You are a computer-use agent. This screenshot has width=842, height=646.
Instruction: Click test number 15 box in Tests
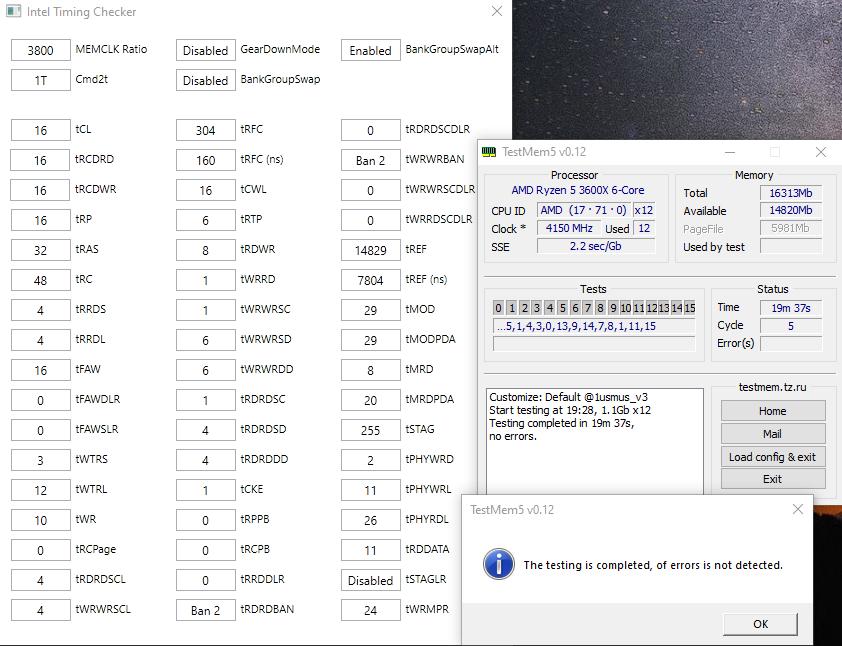[690, 308]
